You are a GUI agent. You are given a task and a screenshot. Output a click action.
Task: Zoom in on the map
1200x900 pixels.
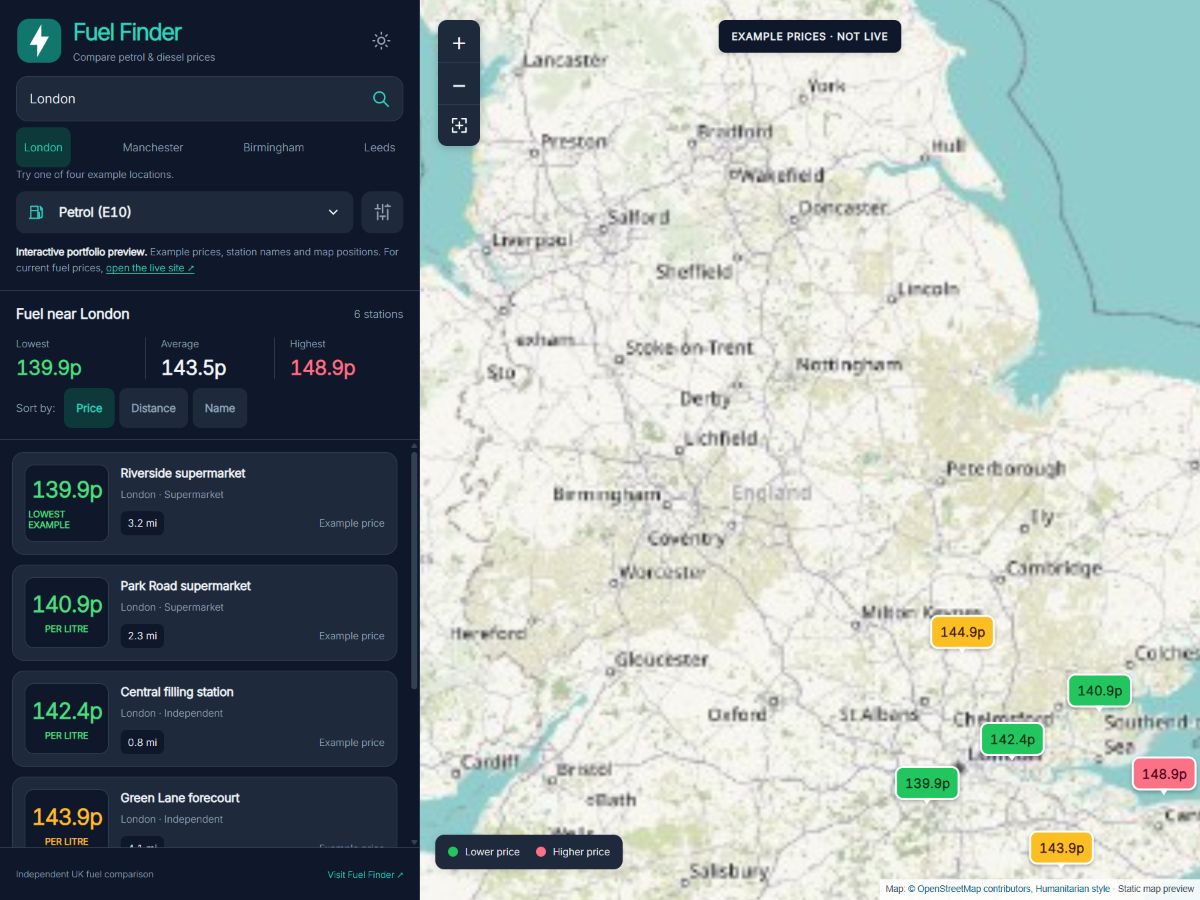[x=459, y=43]
